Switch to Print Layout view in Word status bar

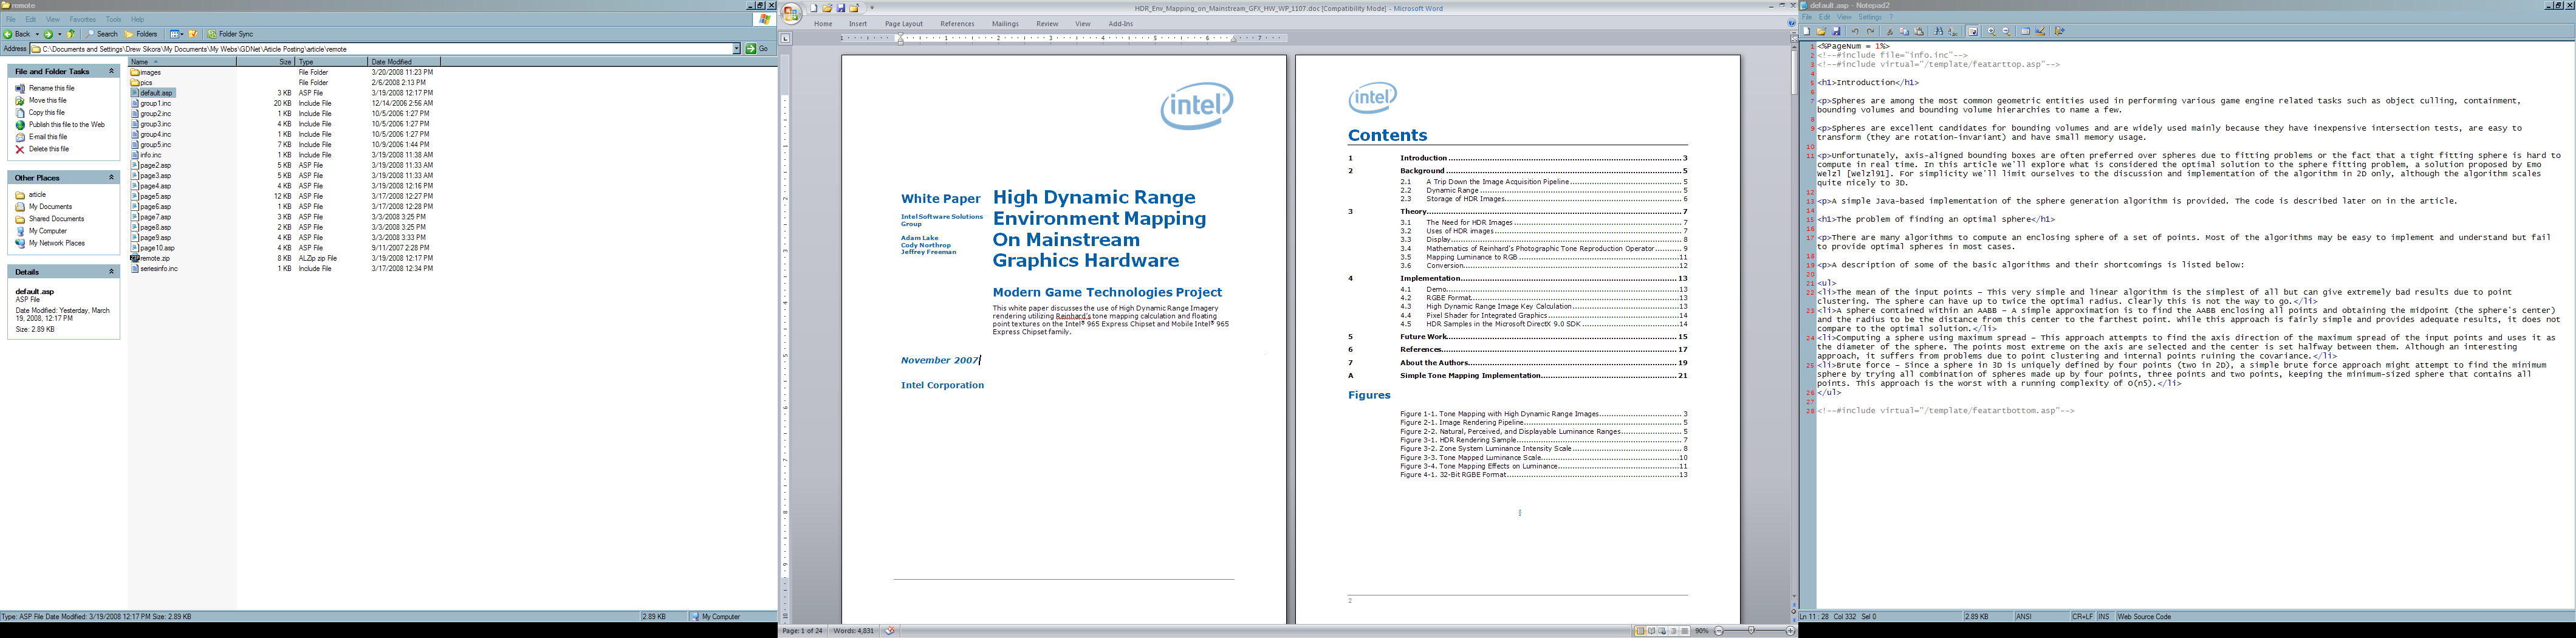click(1641, 631)
